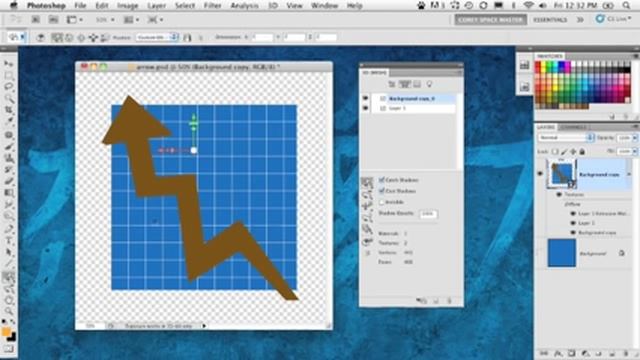Hide Layer 1 mesh in 3D panel
640x360 pixels.
coord(365,108)
